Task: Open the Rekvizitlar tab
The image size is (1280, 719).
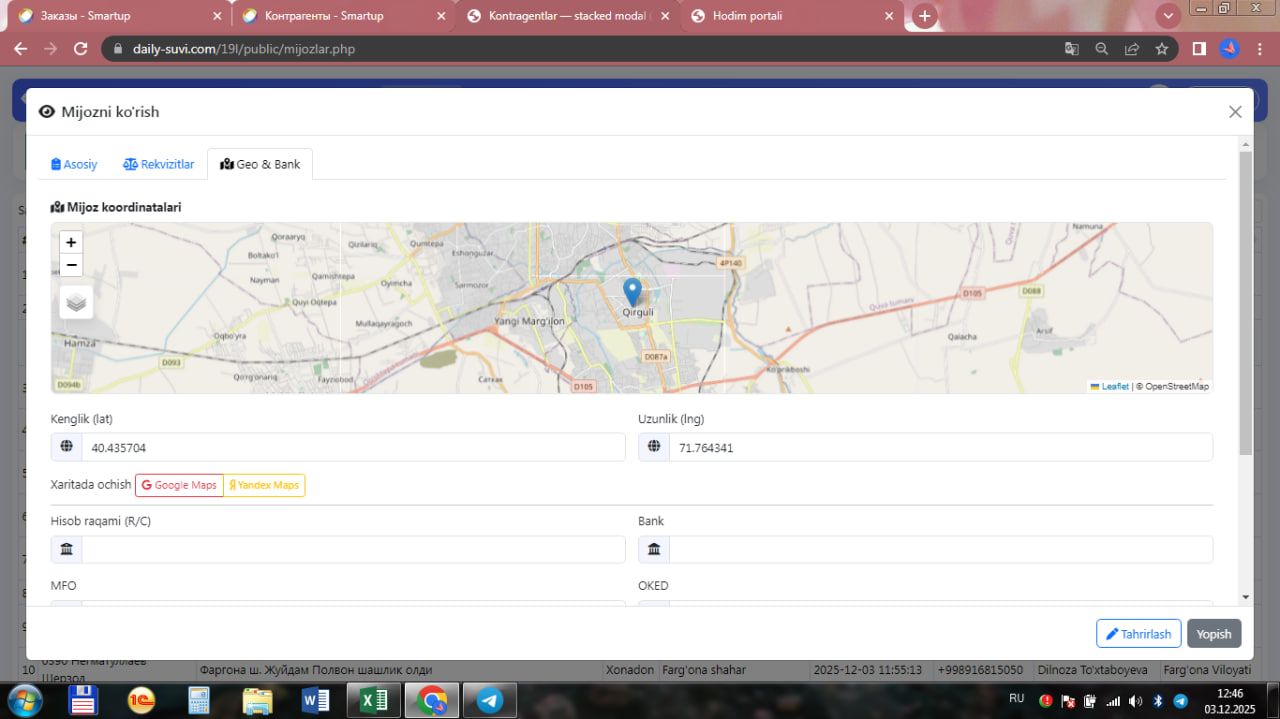Action: click(x=159, y=164)
